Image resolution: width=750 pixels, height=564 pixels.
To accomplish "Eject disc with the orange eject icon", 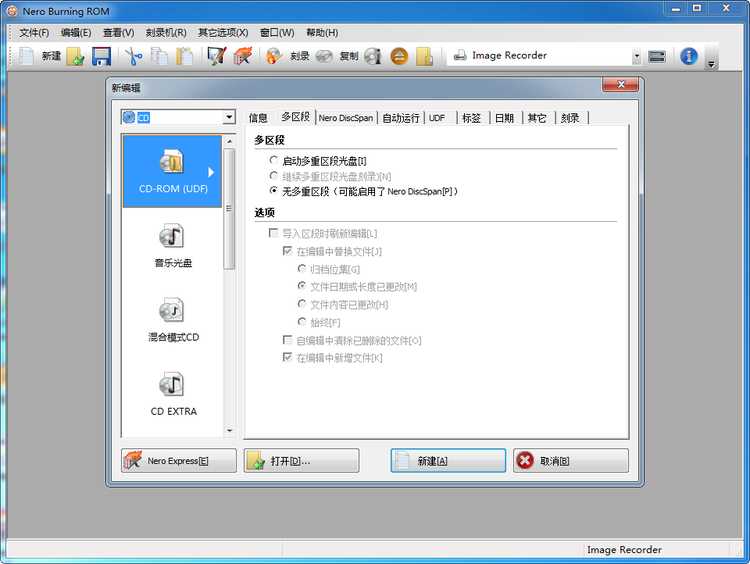I will point(399,56).
